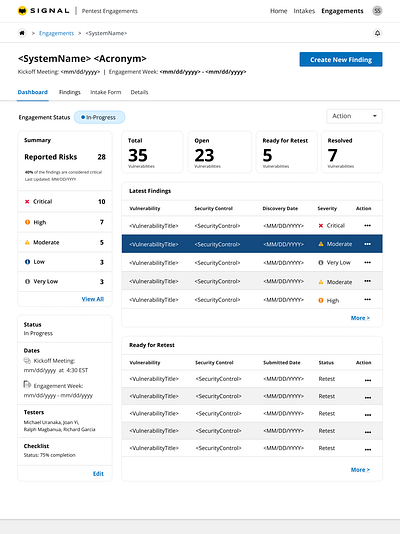This screenshot has width=400, height=534.
Task: Open the SS user avatar
Action: point(377,11)
